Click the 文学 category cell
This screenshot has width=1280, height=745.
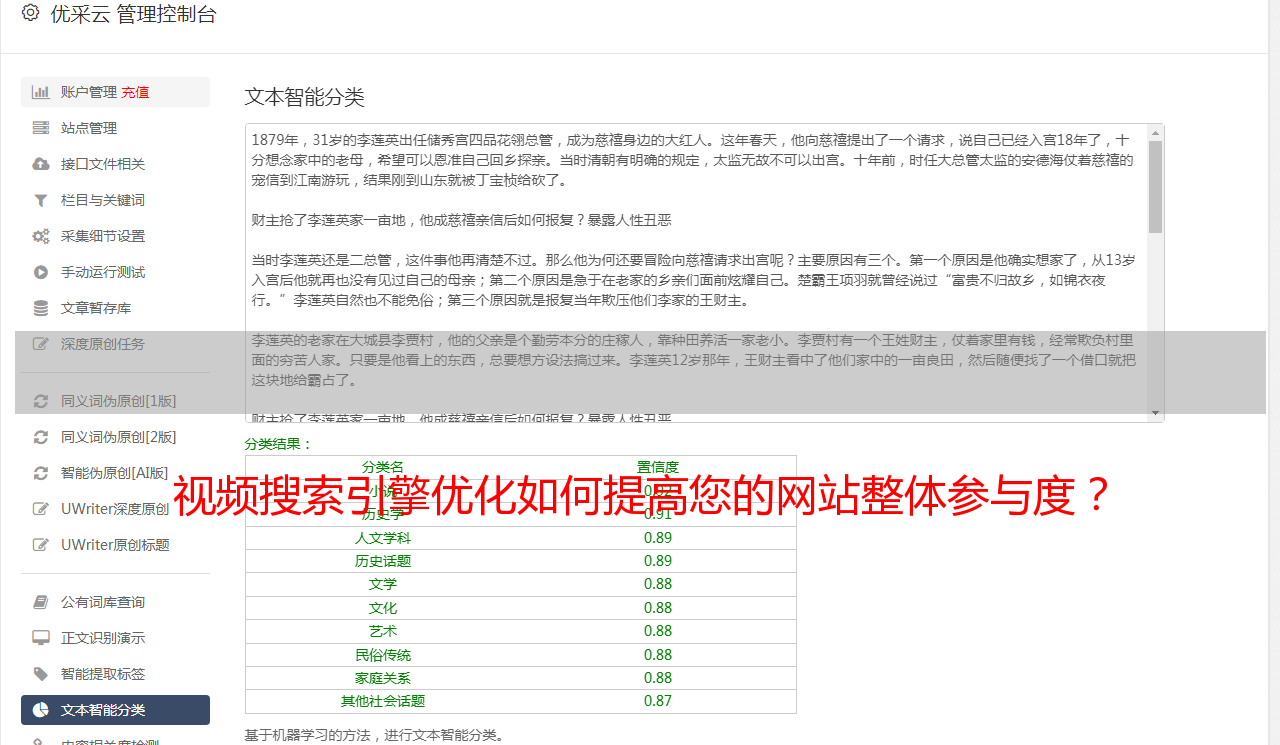(383, 584)
